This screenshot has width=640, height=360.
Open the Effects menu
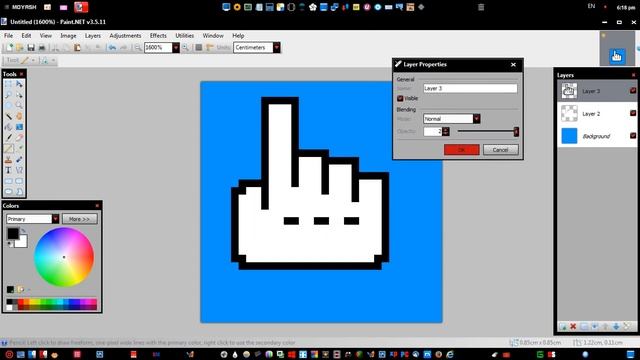(x=158, y=36)
